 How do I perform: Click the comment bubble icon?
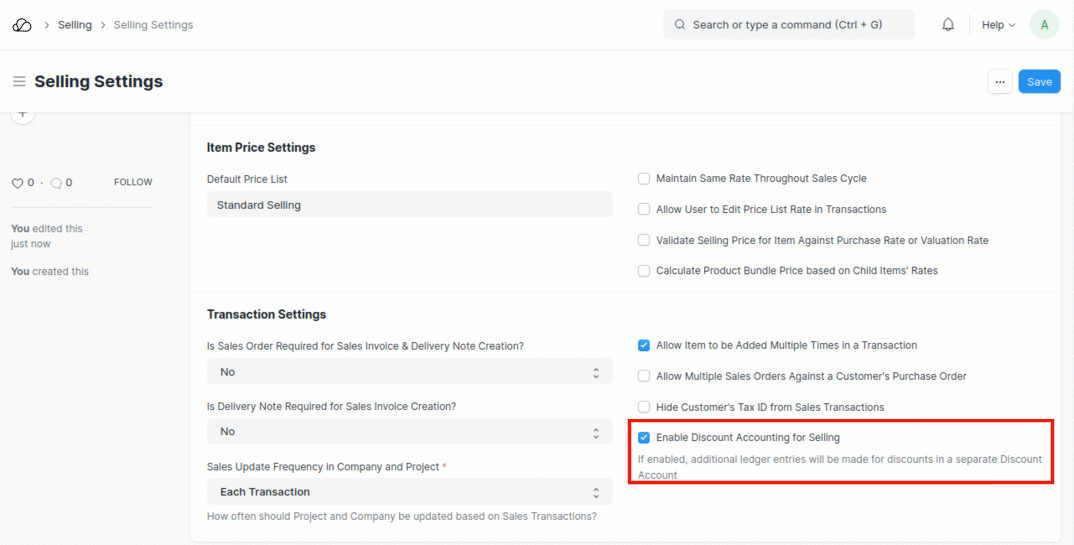click(x=56, y=183)
